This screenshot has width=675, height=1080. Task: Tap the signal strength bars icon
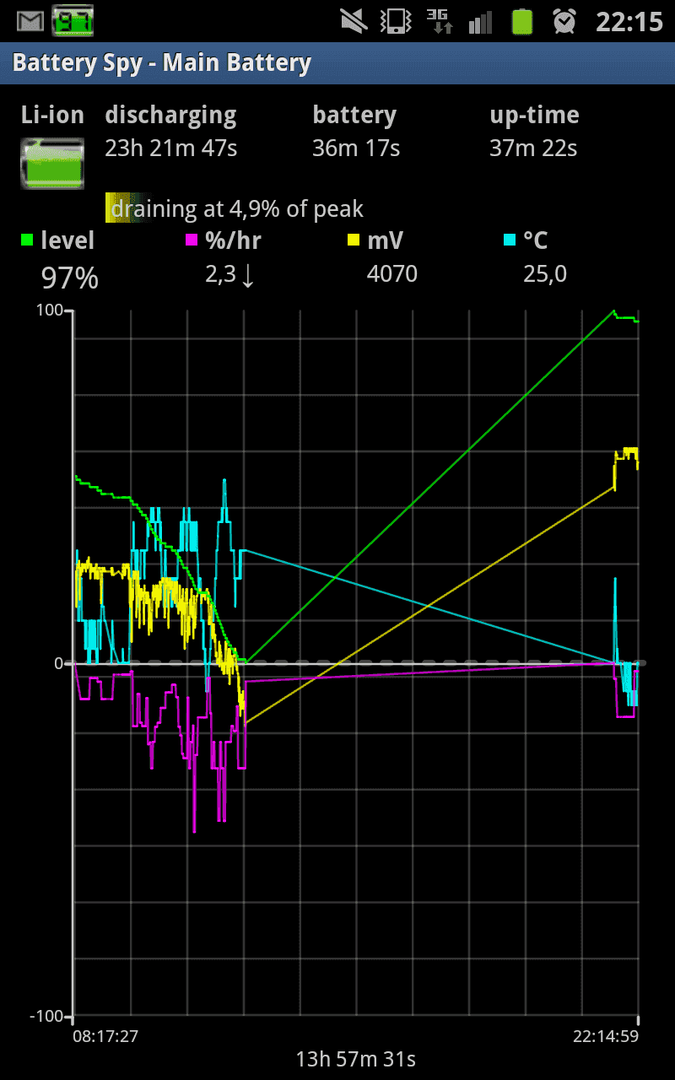[480, 22]
